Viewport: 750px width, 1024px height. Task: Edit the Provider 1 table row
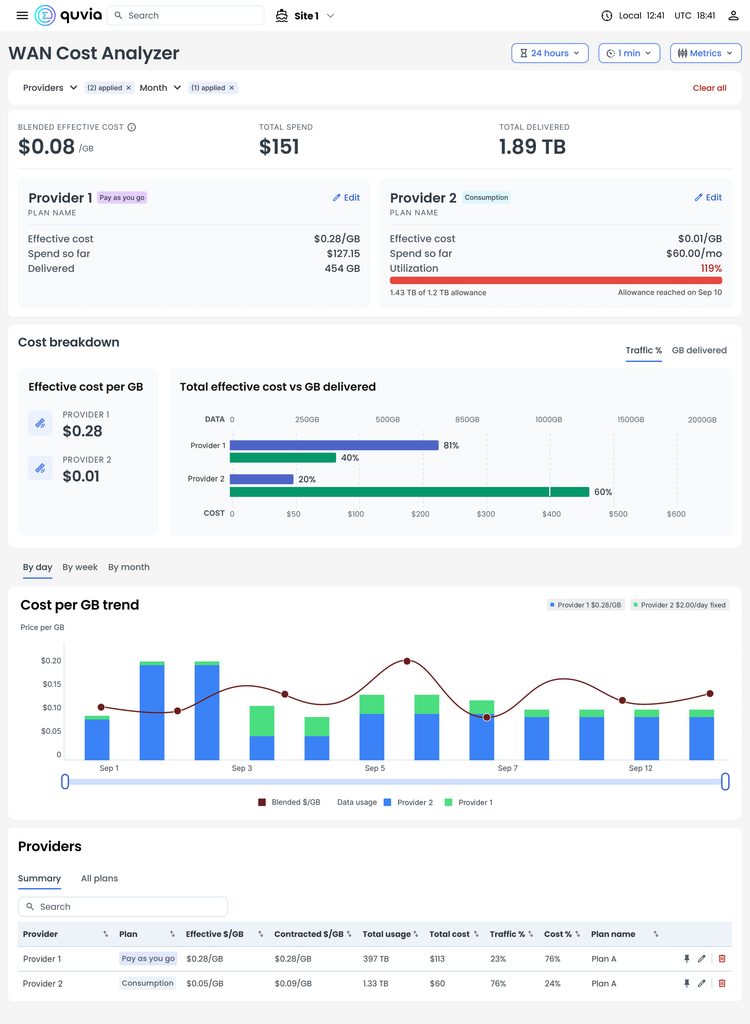[702, 959]
